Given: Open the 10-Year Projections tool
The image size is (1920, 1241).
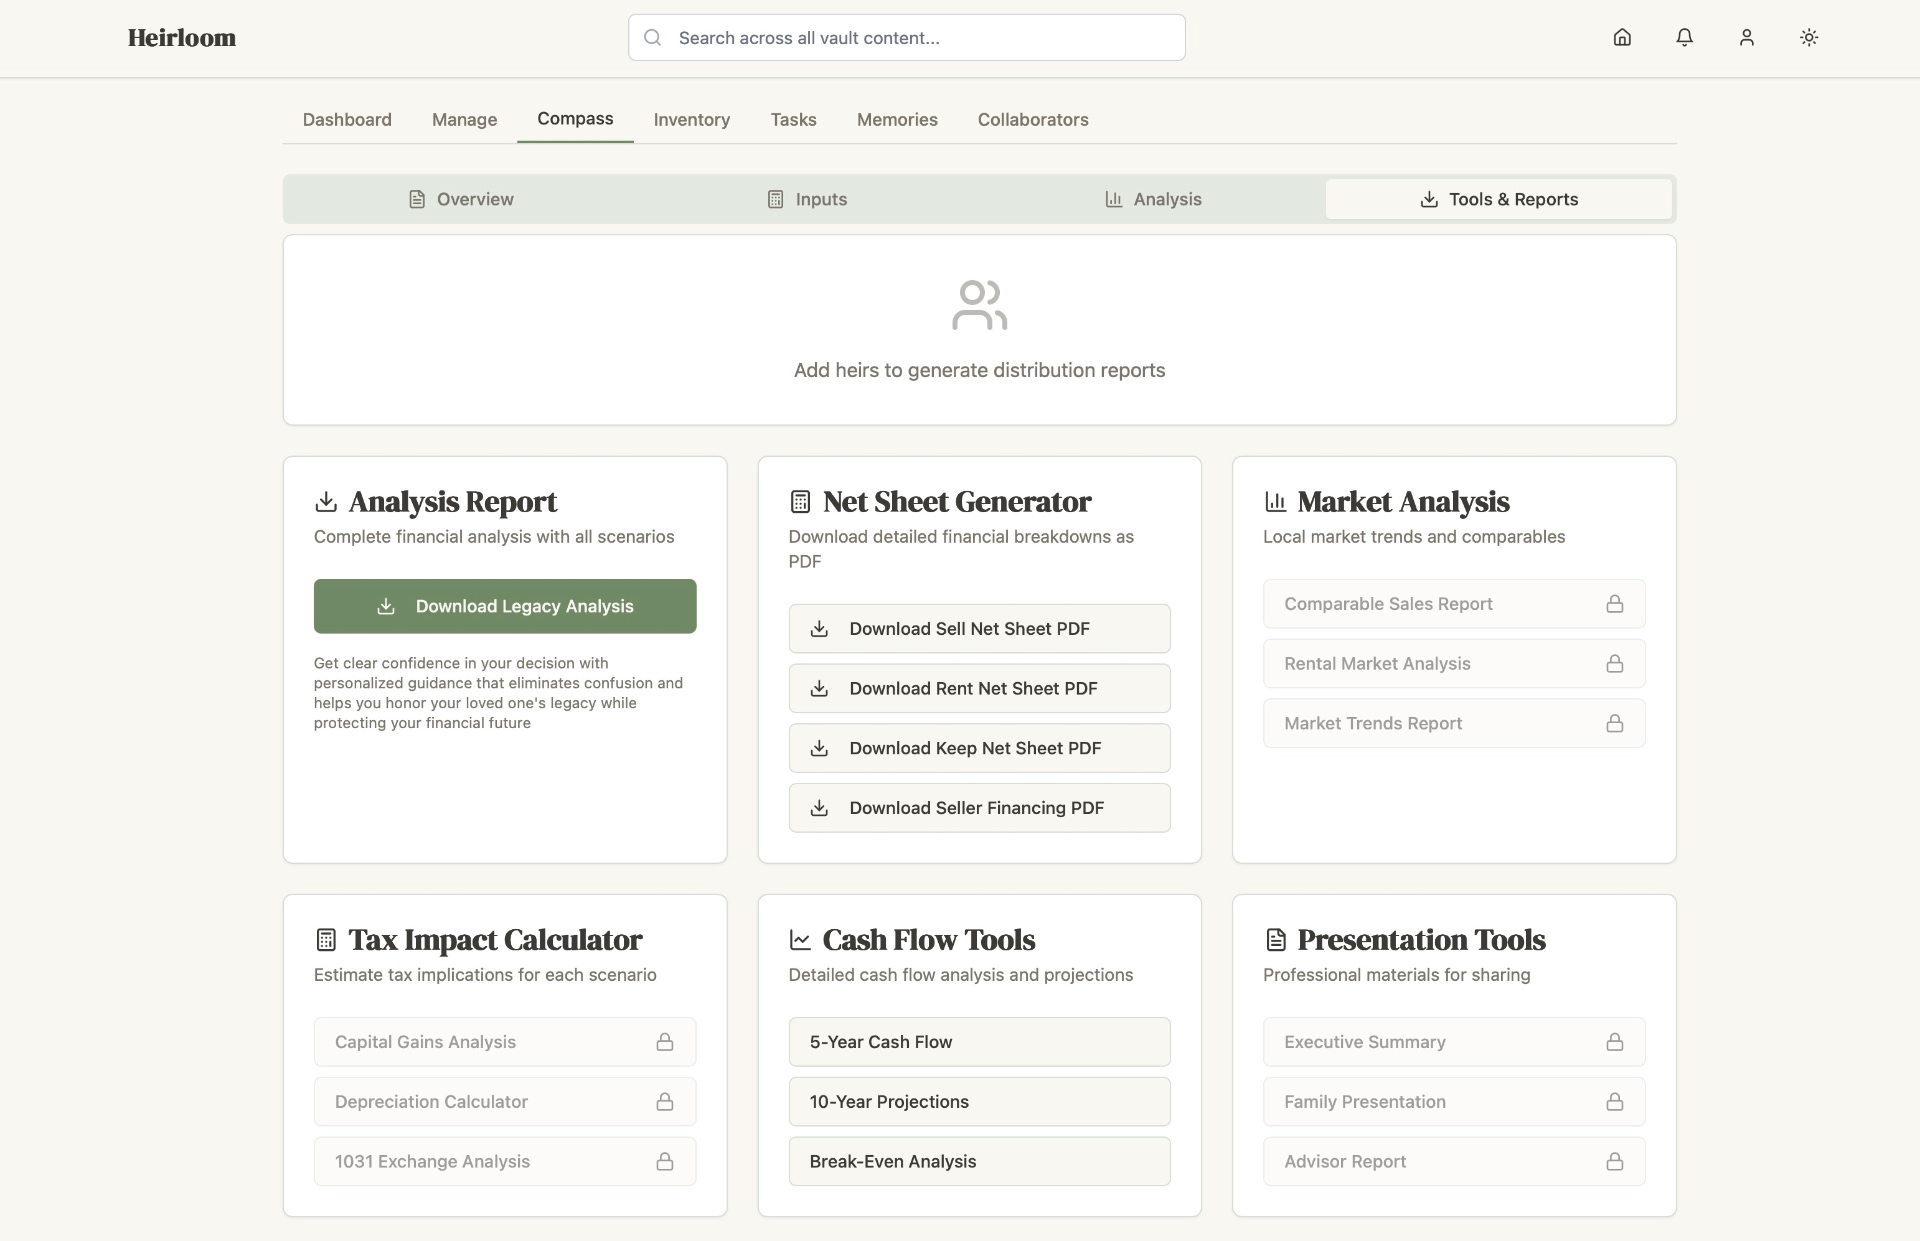Looking at the screenshot, I should click(979, 1102).
